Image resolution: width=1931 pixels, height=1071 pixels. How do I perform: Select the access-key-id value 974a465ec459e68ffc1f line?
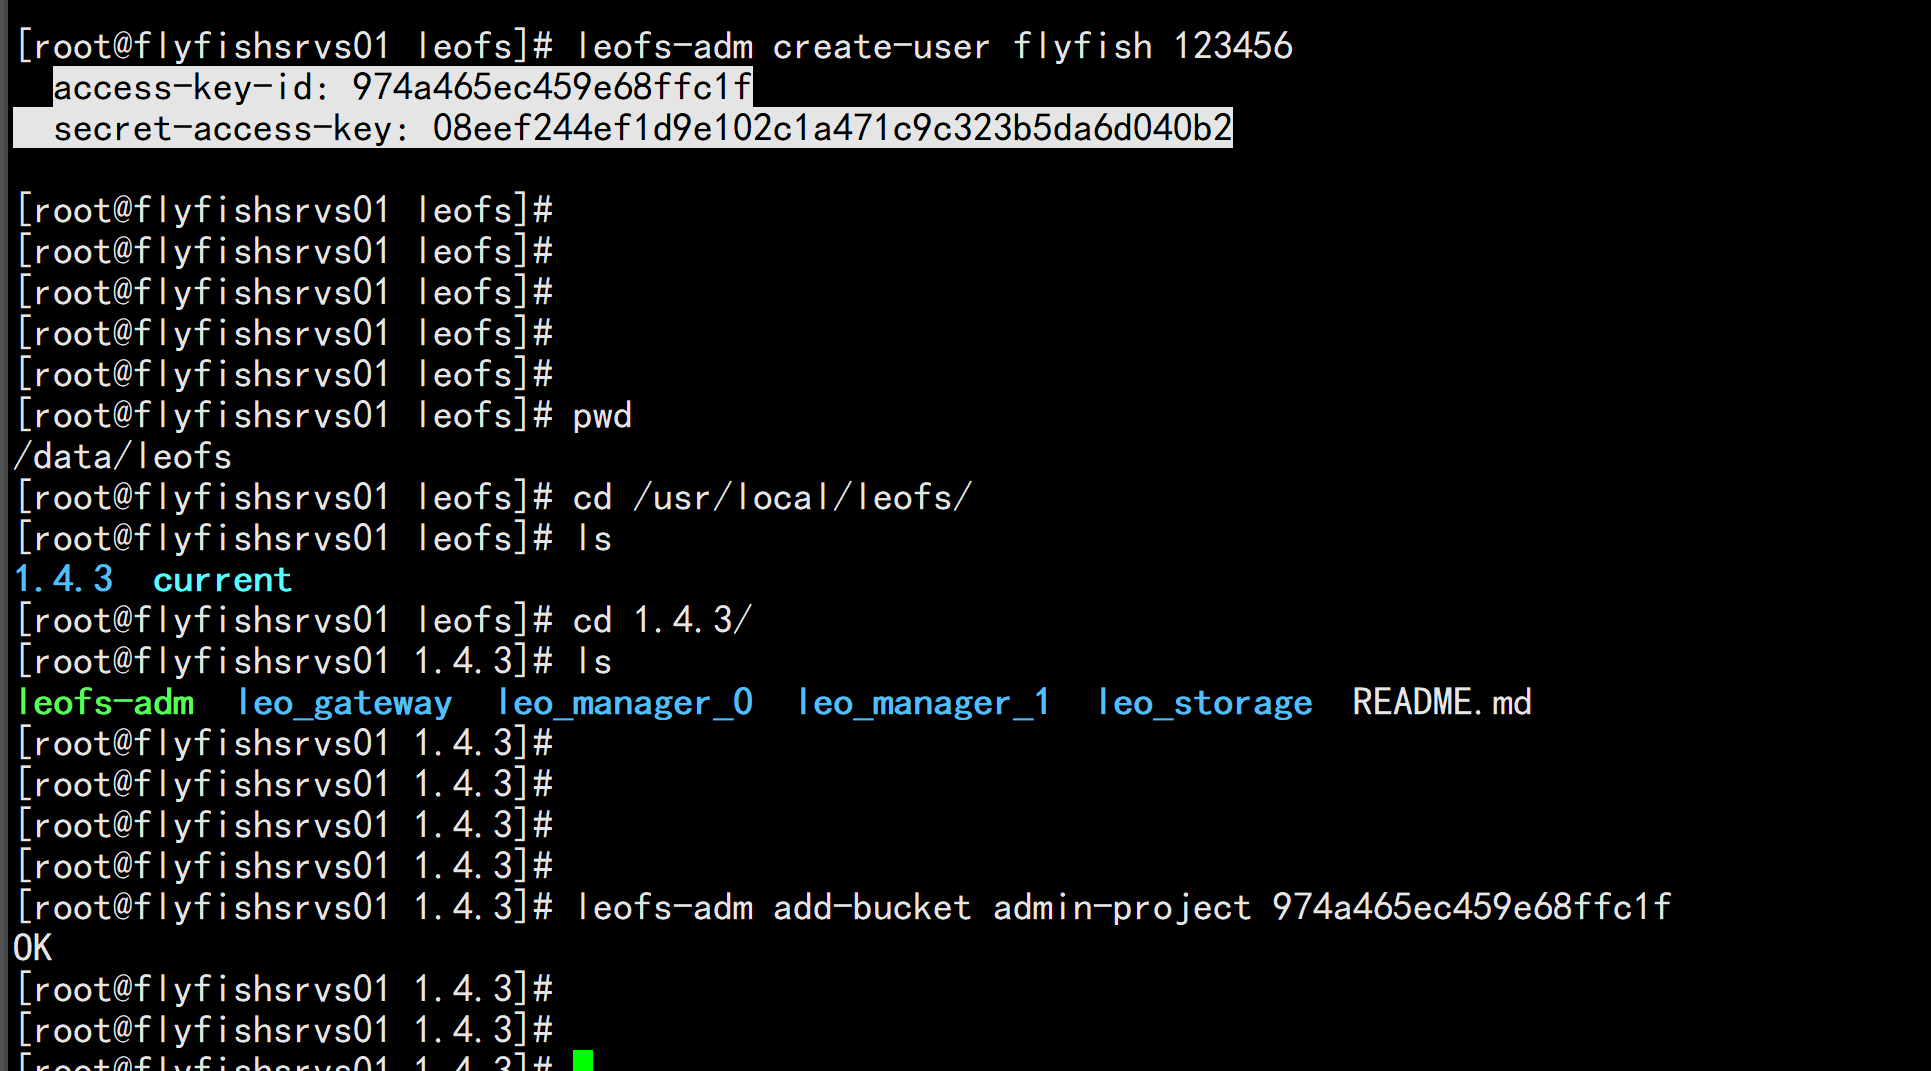tap(402, 88)
